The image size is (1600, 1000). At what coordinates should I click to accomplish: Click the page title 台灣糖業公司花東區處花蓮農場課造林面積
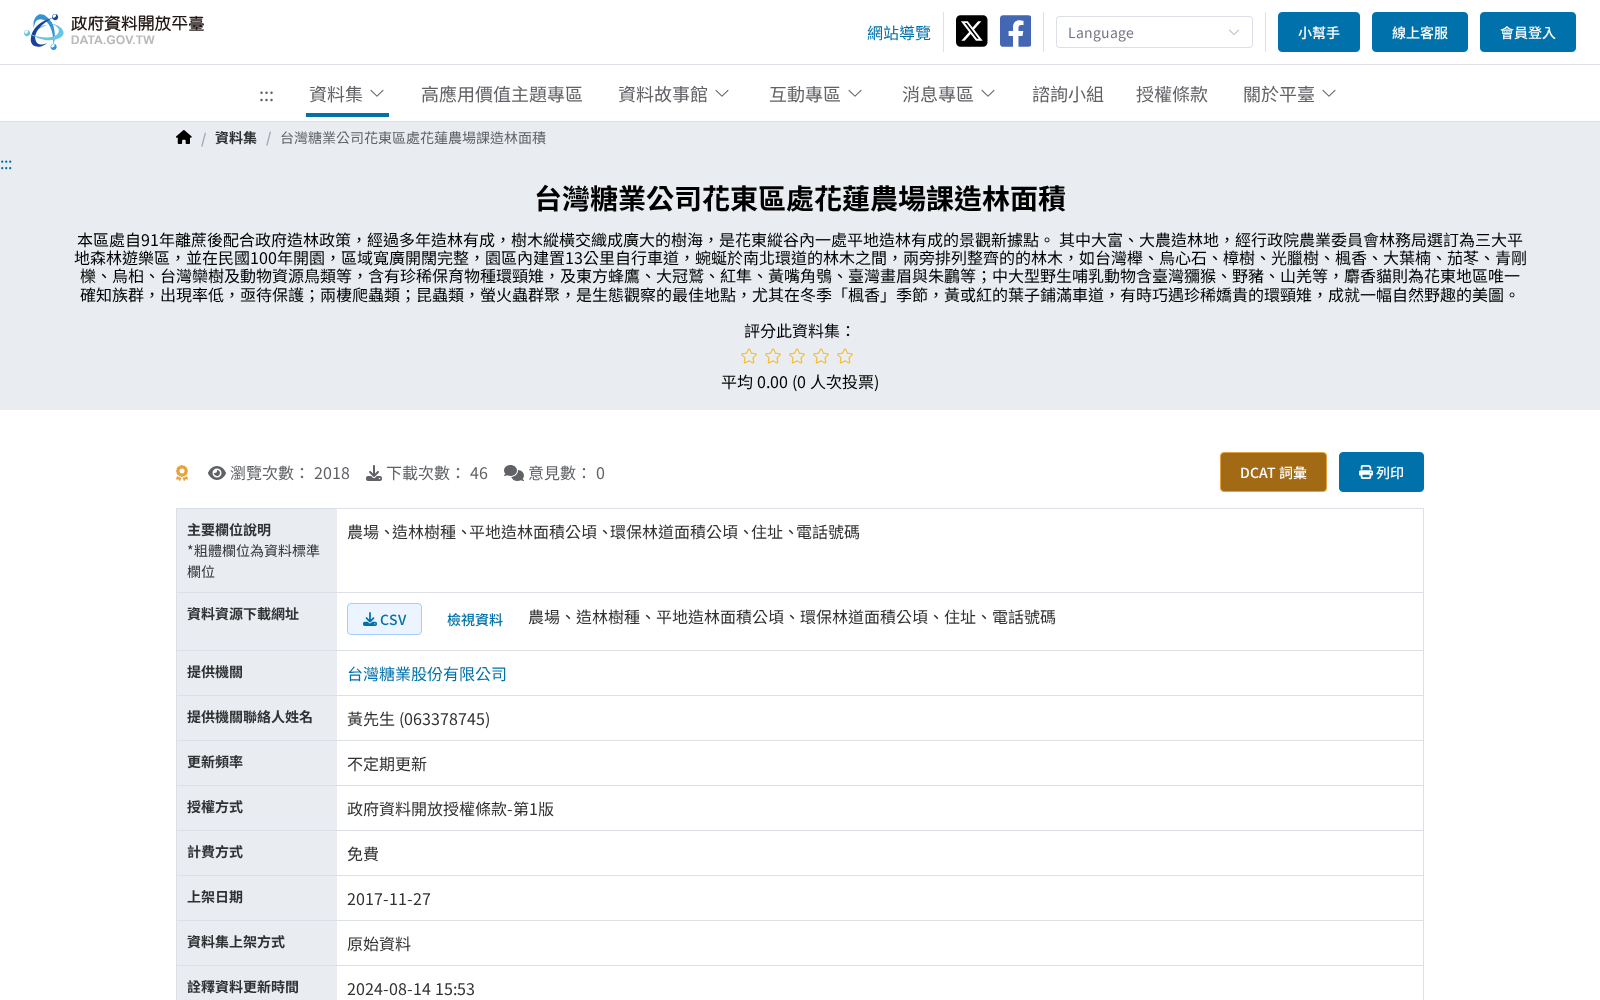pyautogui.click(x=800, y=199)
